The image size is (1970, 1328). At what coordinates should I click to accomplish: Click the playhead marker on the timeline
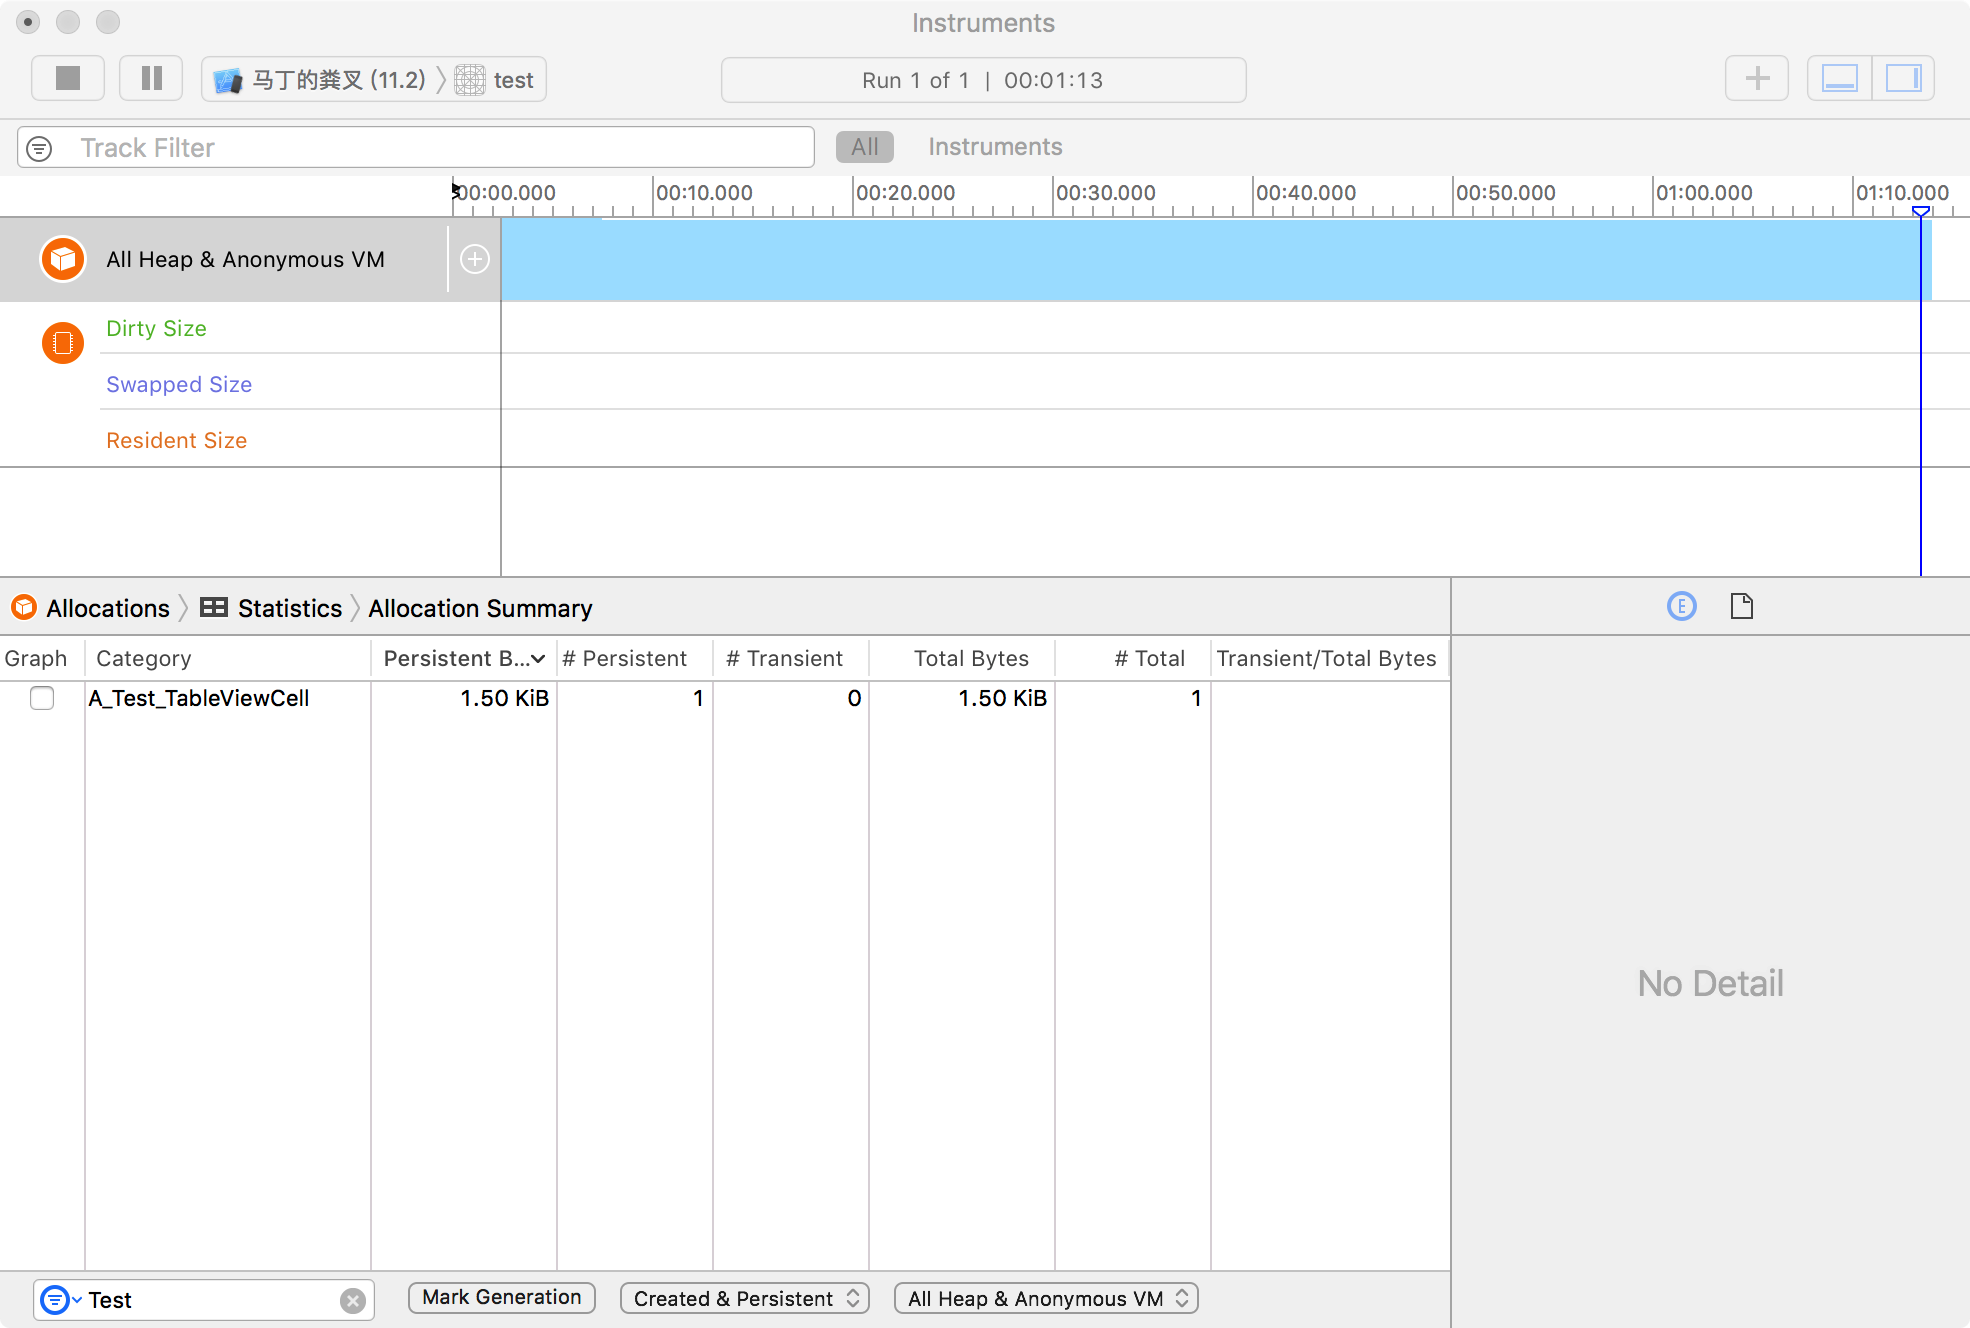1920,211
